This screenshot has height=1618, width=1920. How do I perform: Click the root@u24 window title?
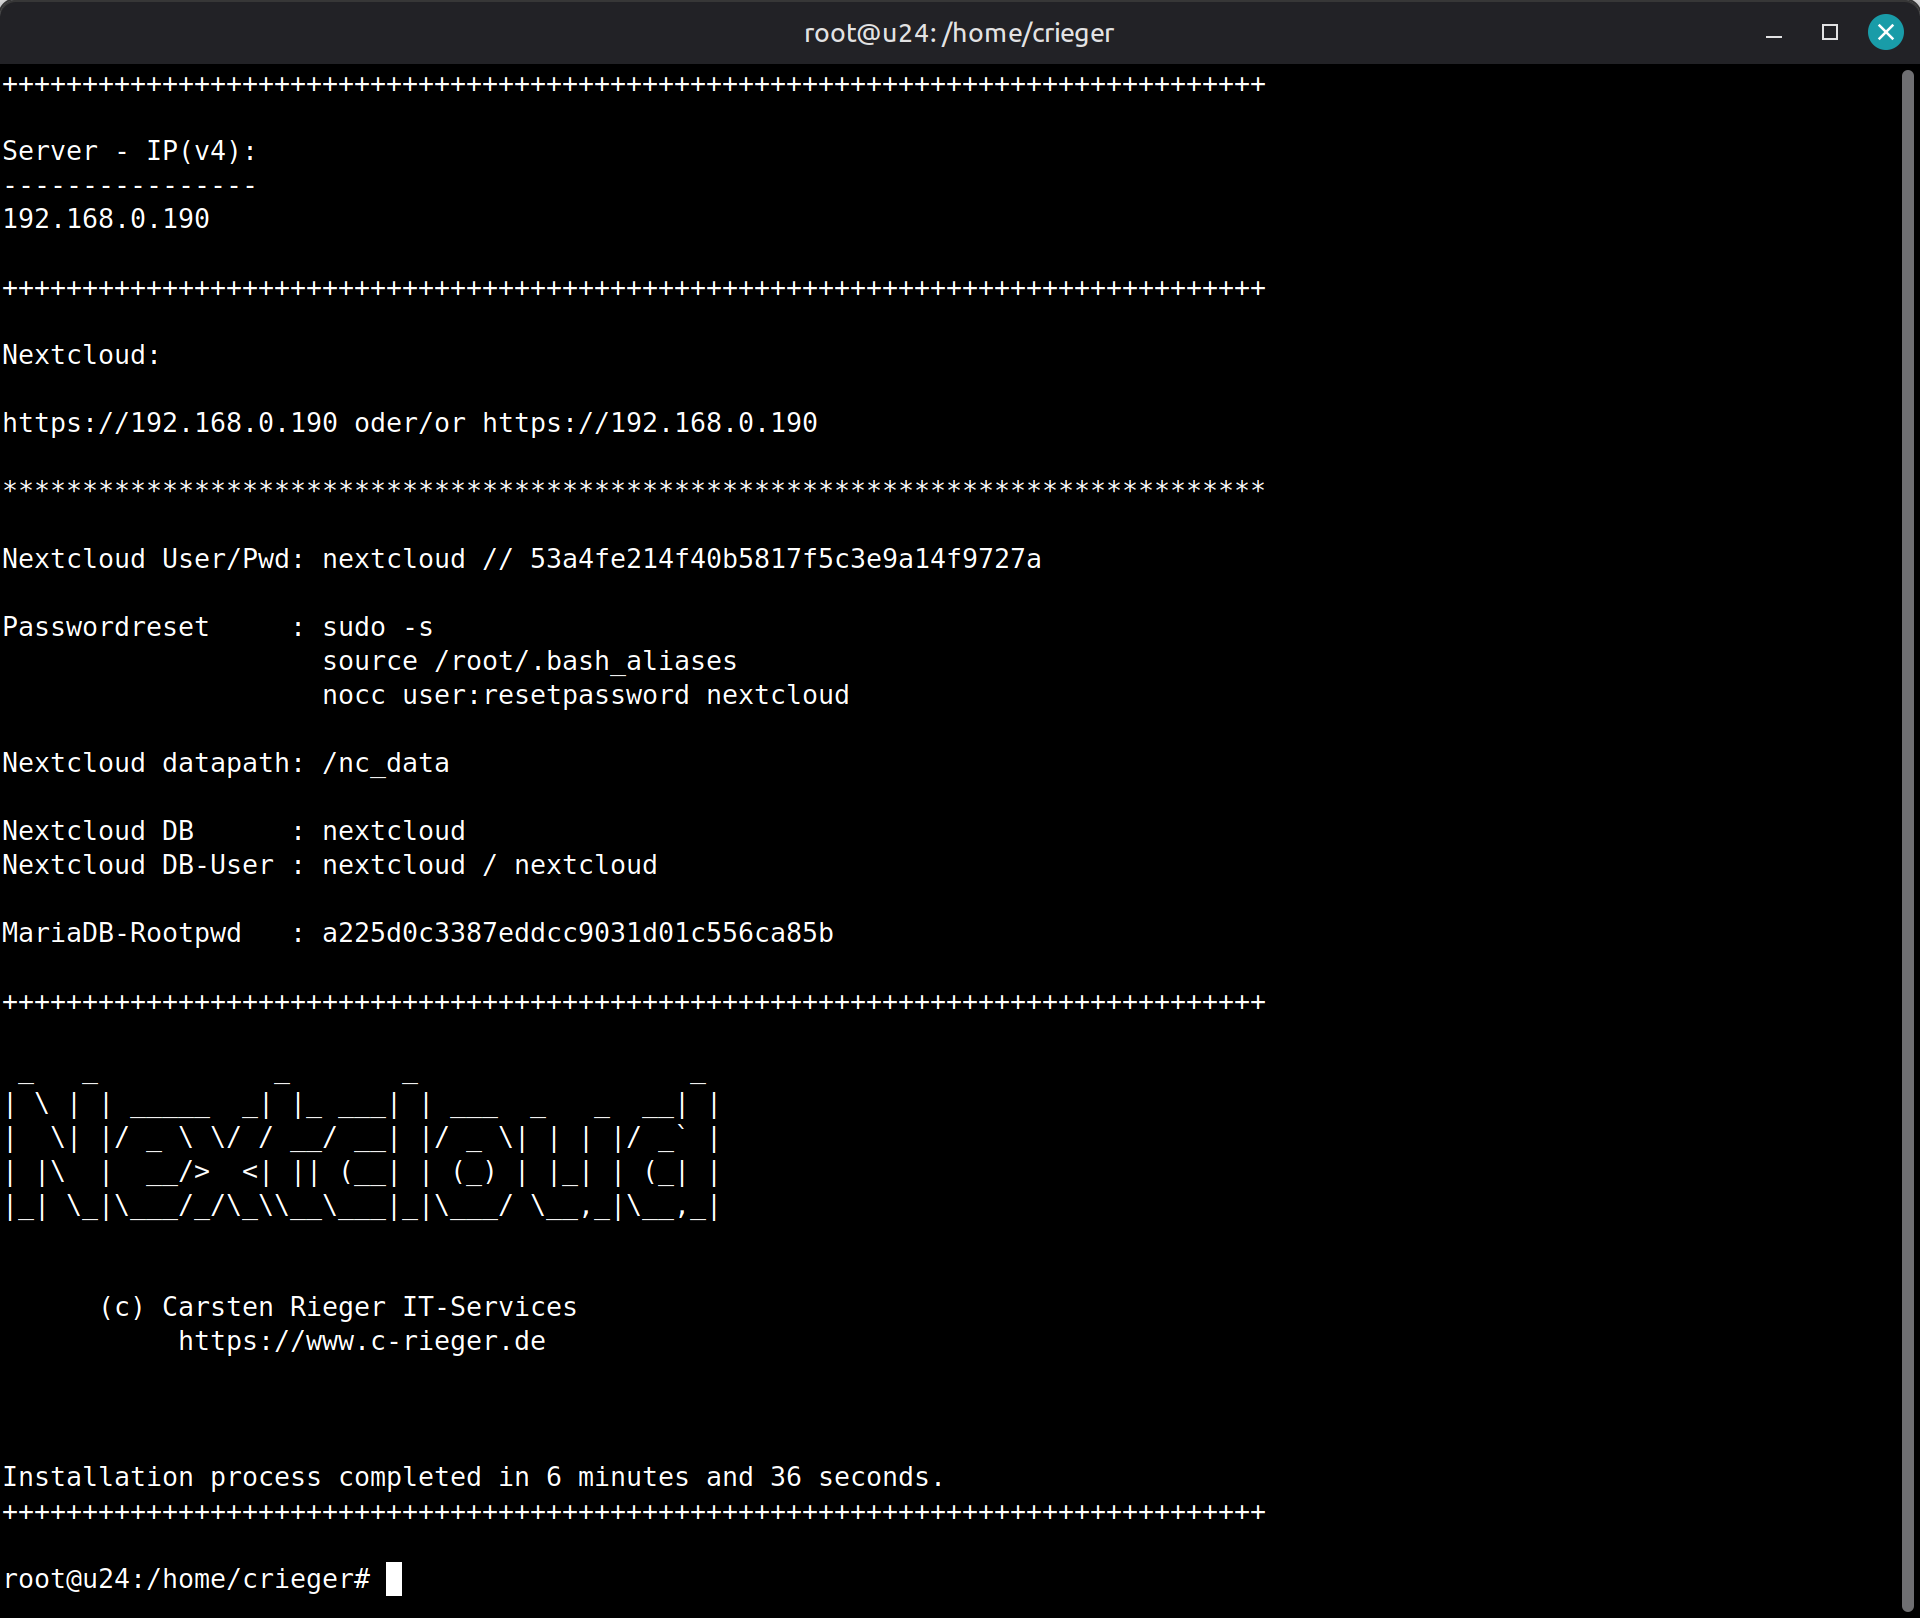(958, 33)
